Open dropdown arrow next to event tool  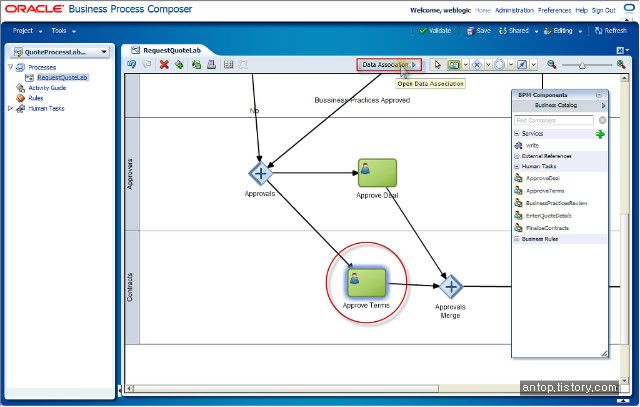(511, 64)
